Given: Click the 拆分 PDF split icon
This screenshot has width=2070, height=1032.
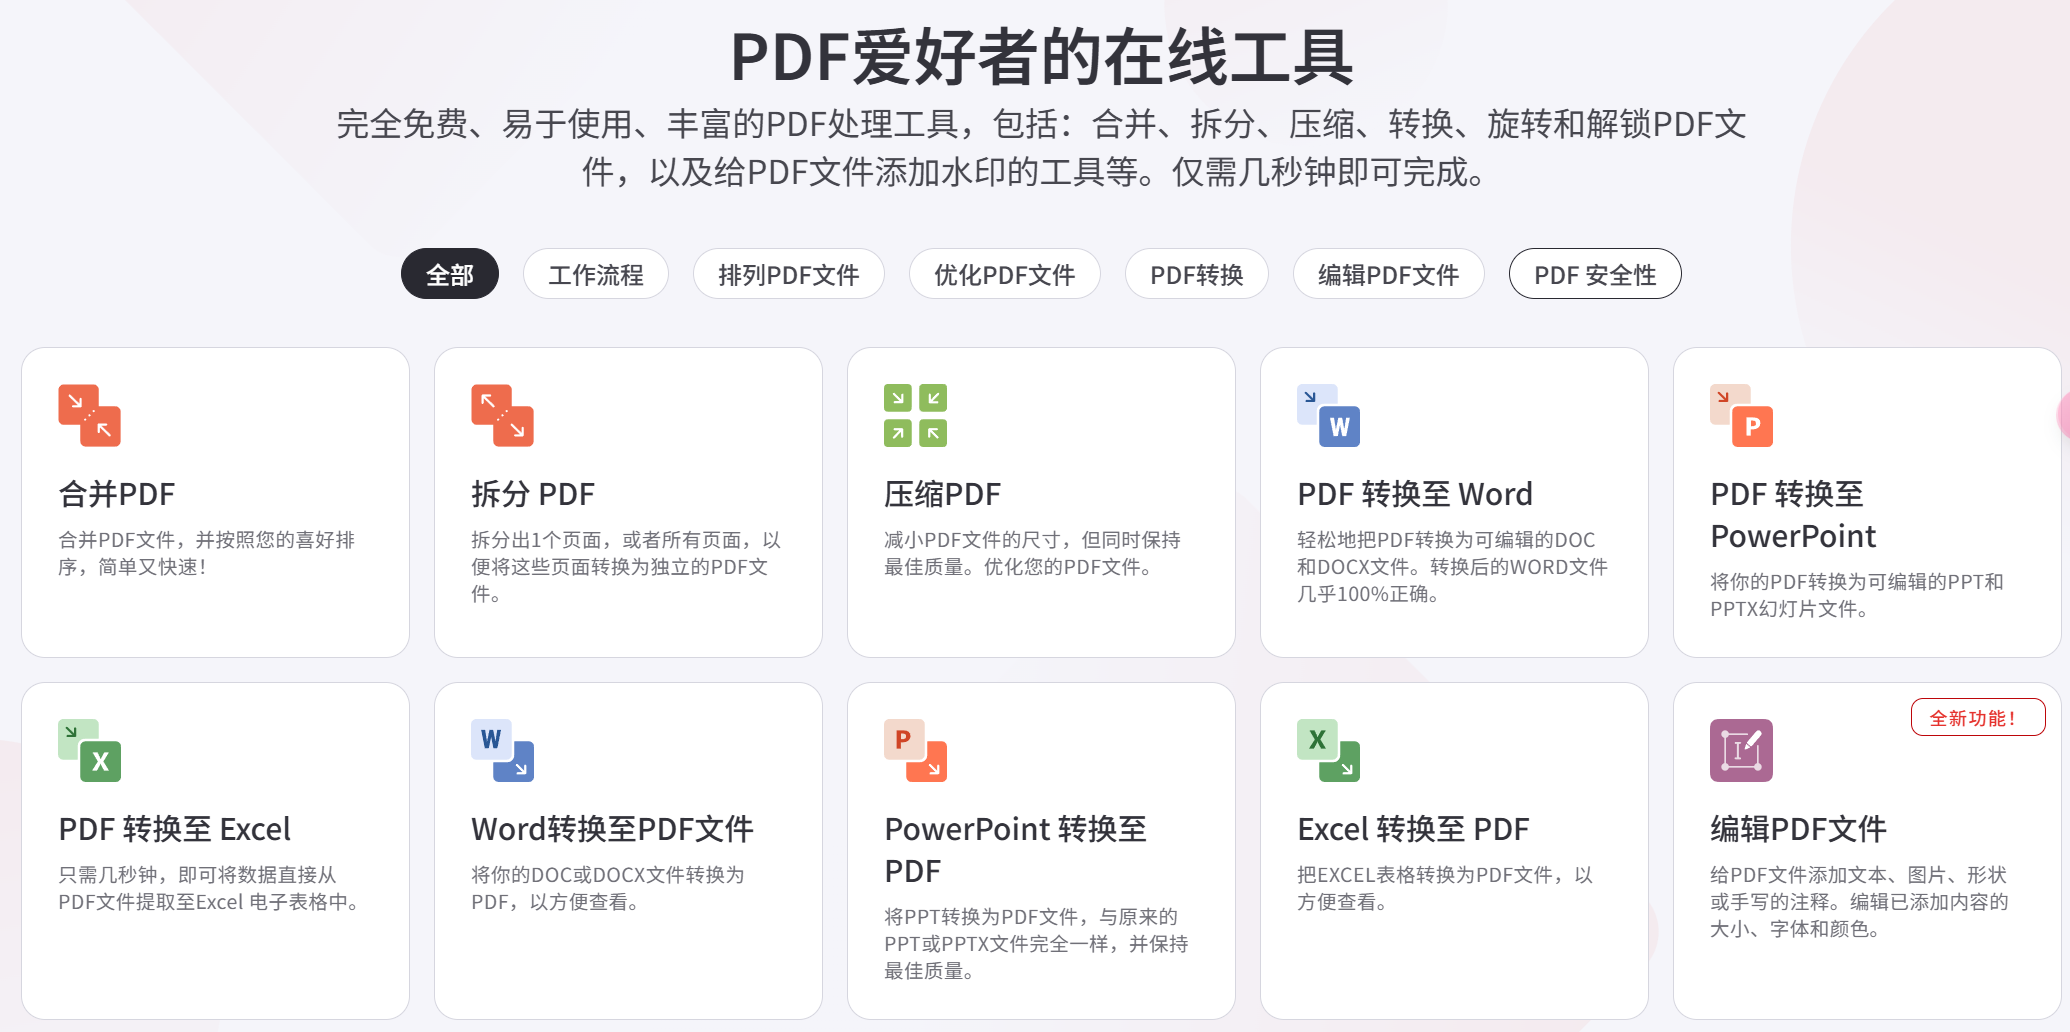Looking at the screenshot, I should (x=502, y=415).
